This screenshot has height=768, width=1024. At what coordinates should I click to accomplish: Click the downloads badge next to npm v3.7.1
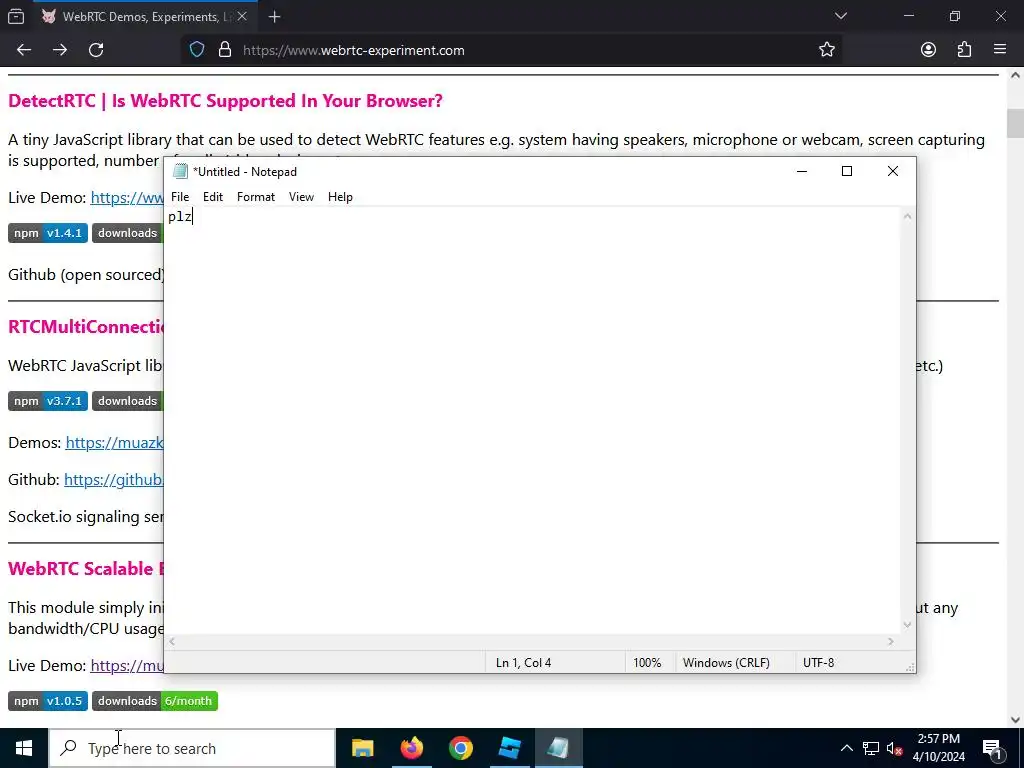128,401
